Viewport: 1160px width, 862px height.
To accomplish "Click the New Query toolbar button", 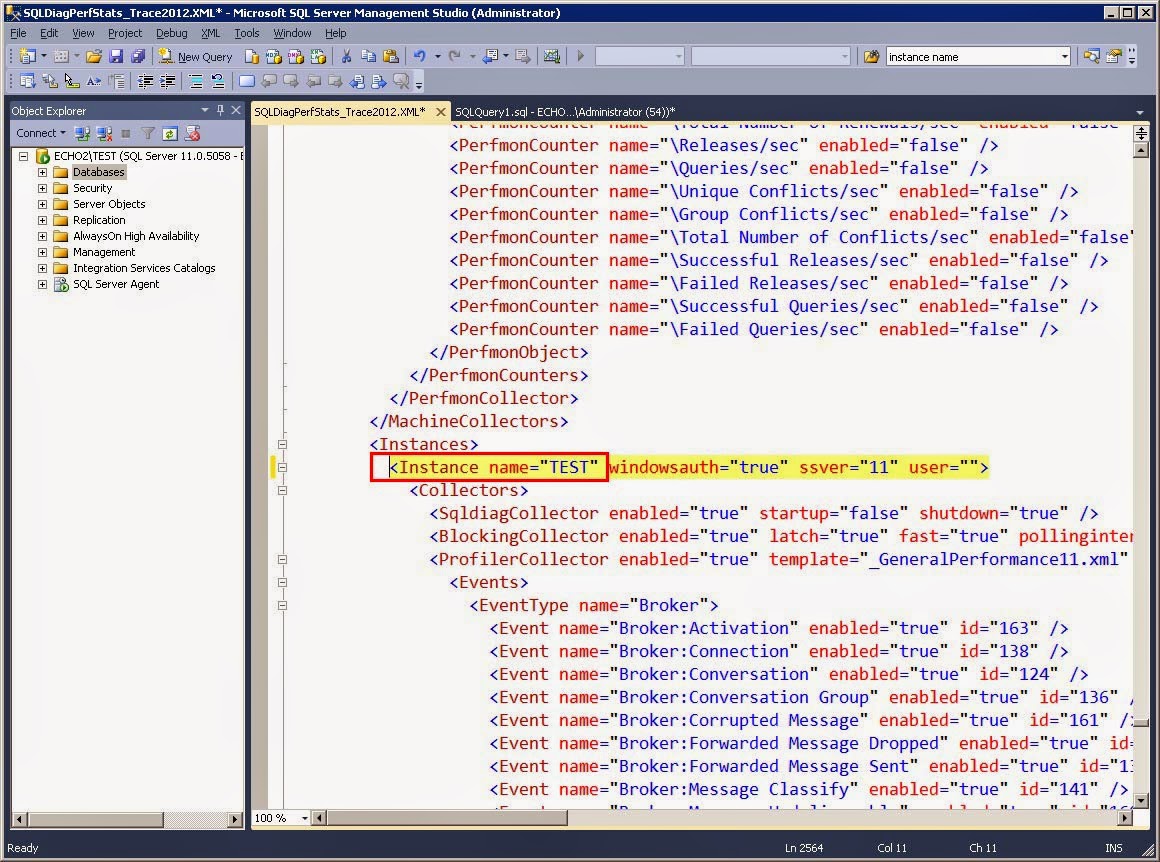I will (x=195, y=57).
